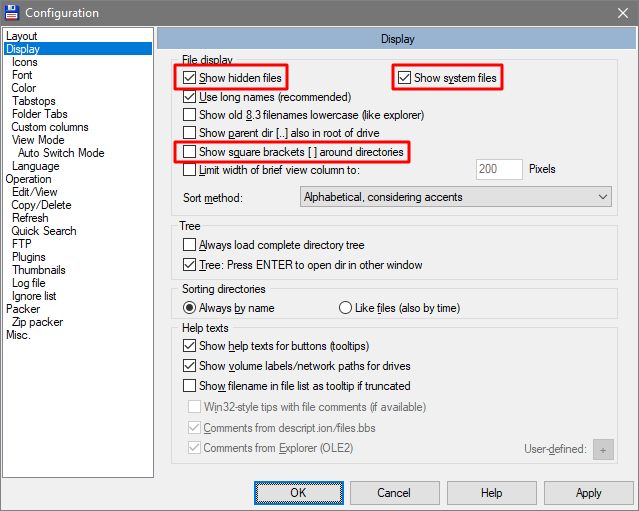Open the Icons settings page
The height and width of the screenshot is (511, 639).
tap(25, 62)
